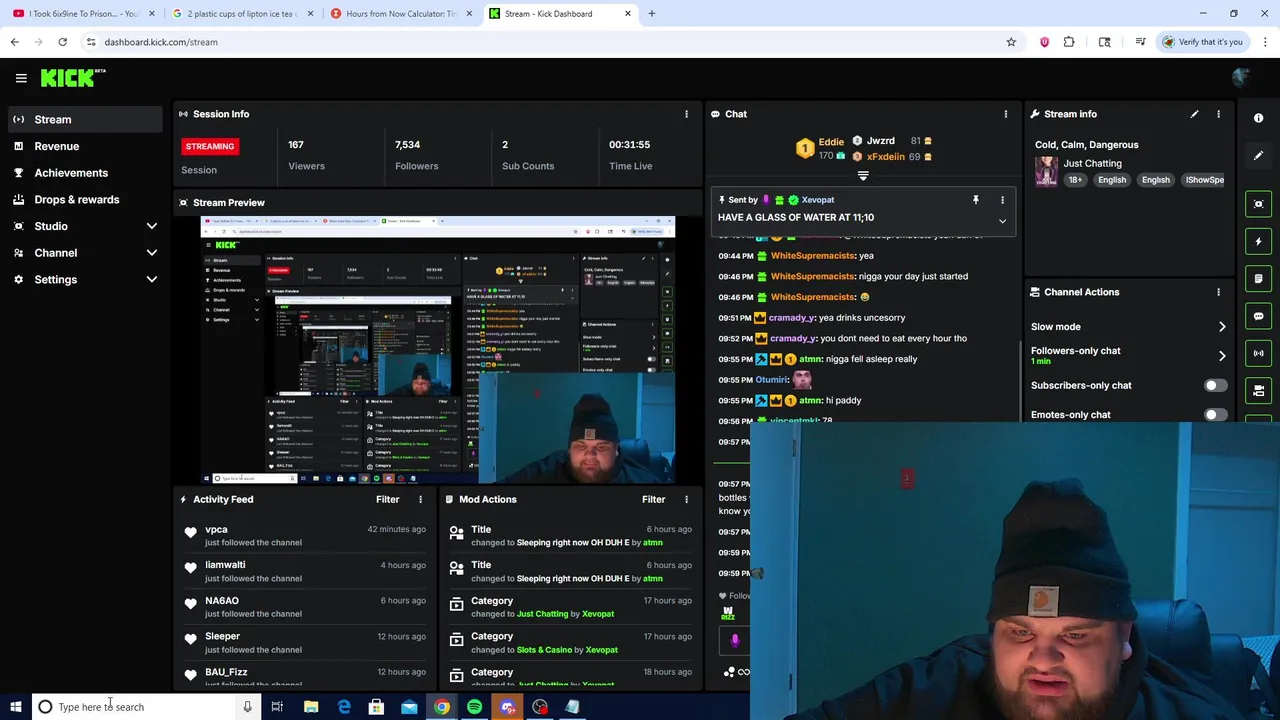The image size is (1280, 720).
Task: Open Session info three-dot options
Action: 686,114
